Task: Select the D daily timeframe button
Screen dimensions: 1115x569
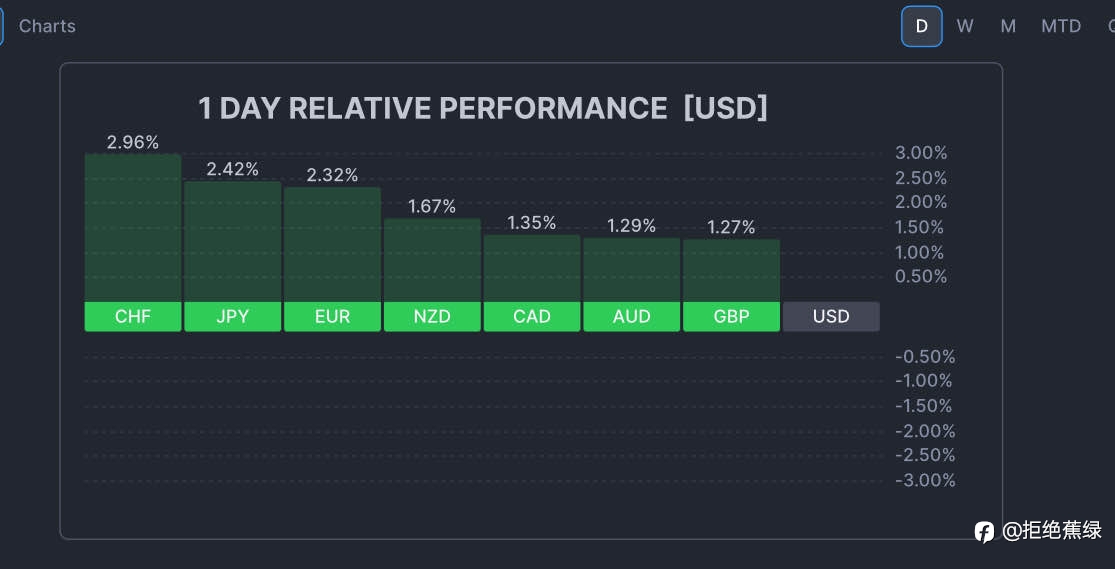Action: click(922, 26)
